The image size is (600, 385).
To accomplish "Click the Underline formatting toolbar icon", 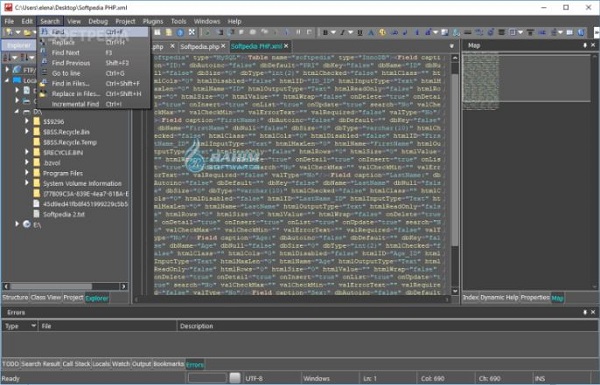I will tap(360, 33).
